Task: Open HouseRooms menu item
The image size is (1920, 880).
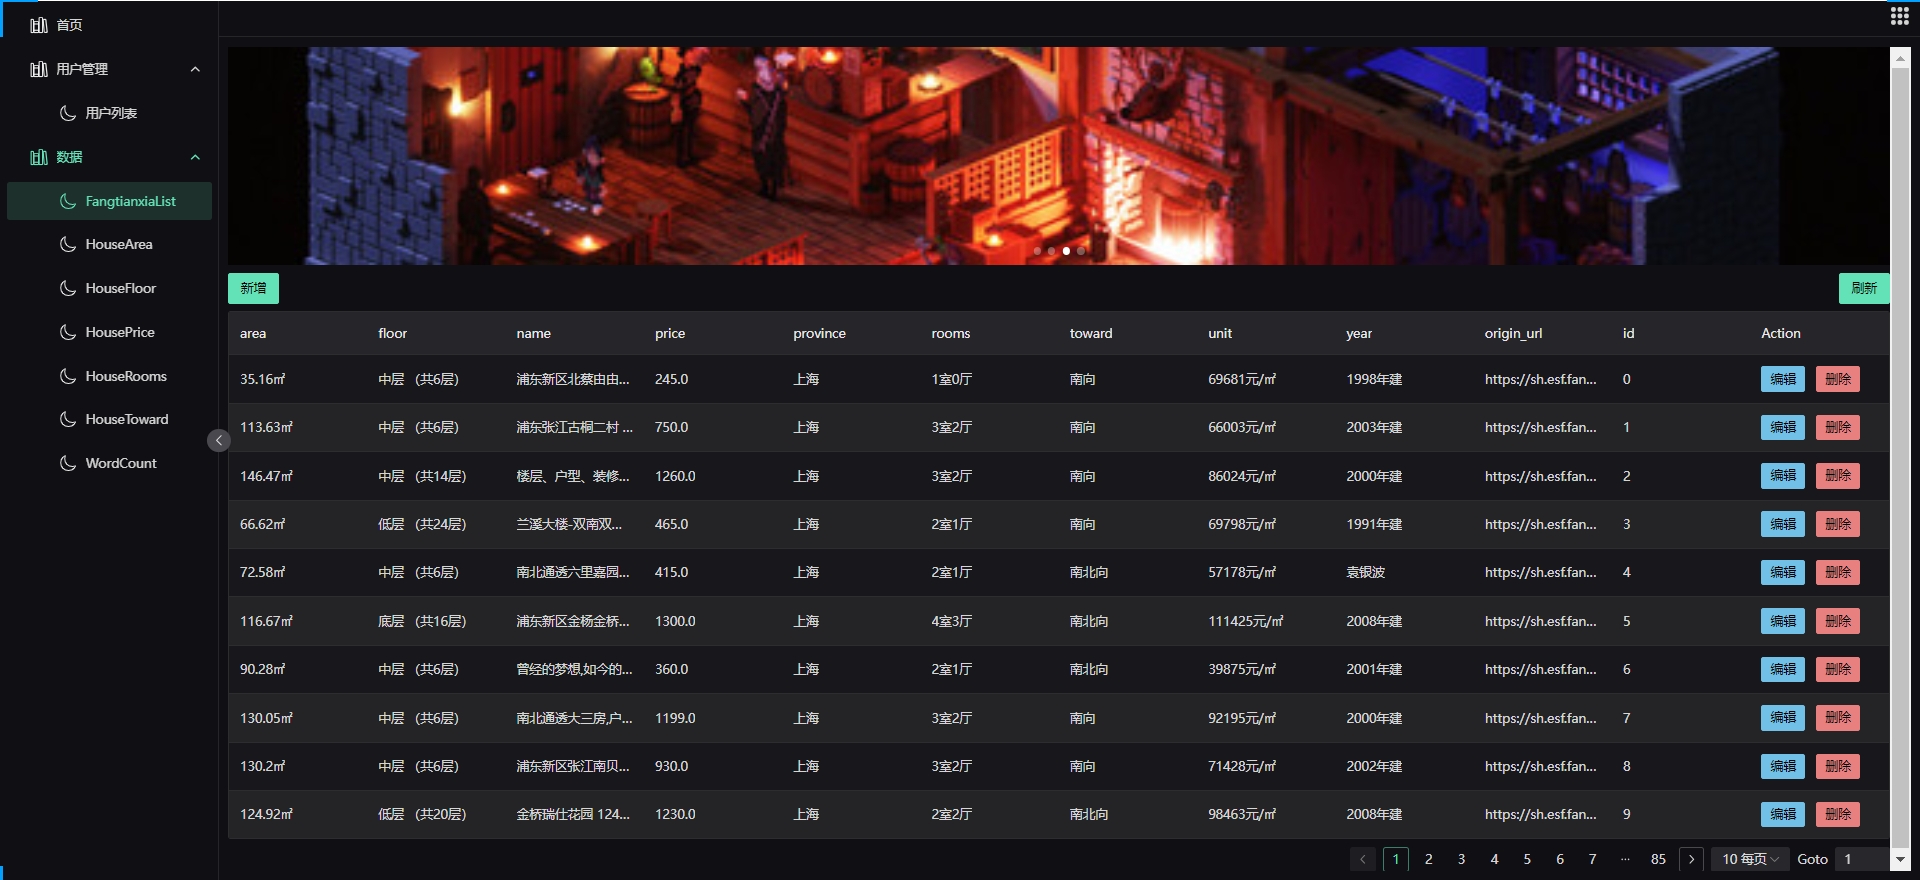Action: (x=109, y=376)
